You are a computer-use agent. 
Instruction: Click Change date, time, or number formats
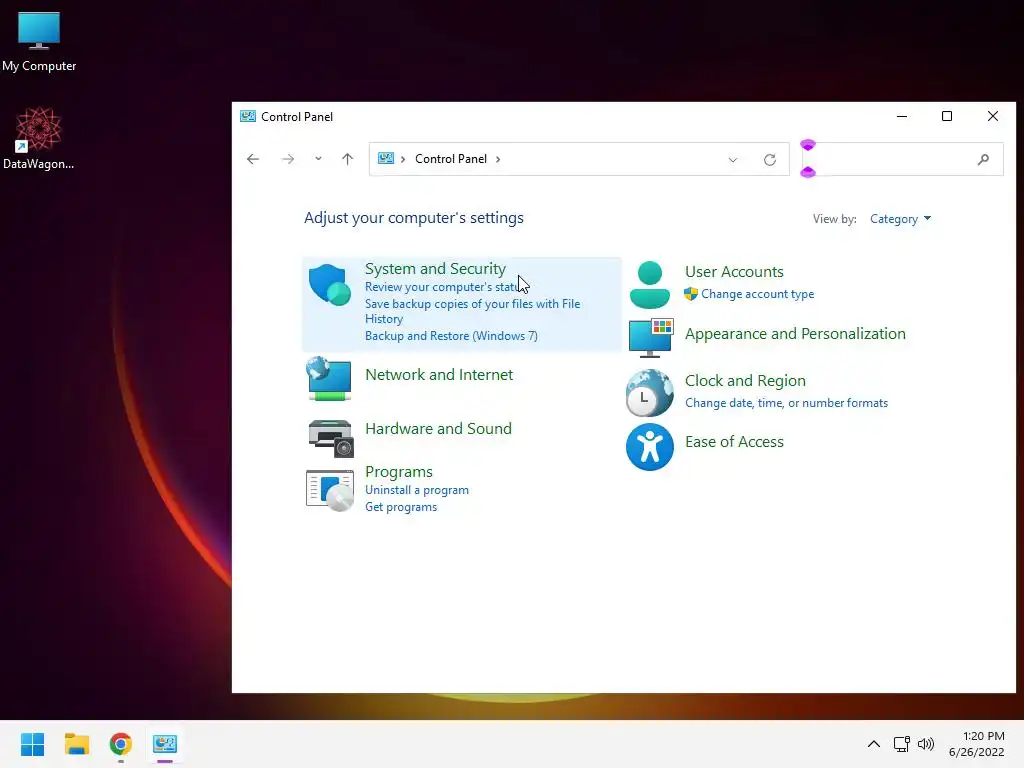click(x=786, y=403)
